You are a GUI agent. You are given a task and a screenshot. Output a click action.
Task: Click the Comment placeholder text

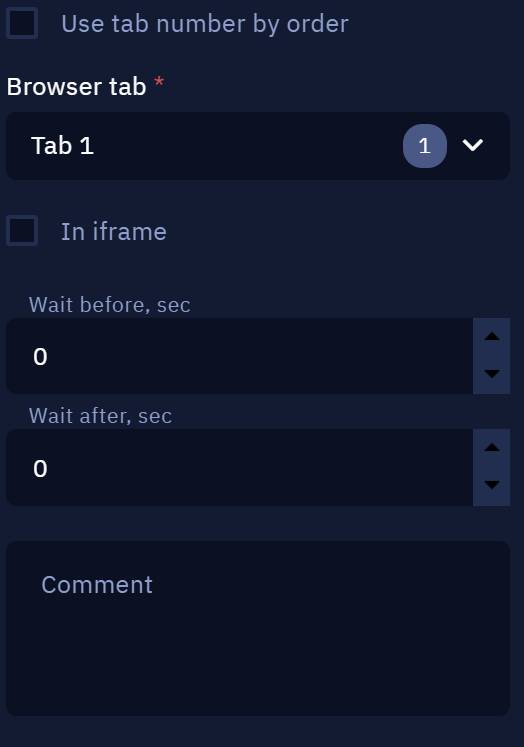pos(97,585)
